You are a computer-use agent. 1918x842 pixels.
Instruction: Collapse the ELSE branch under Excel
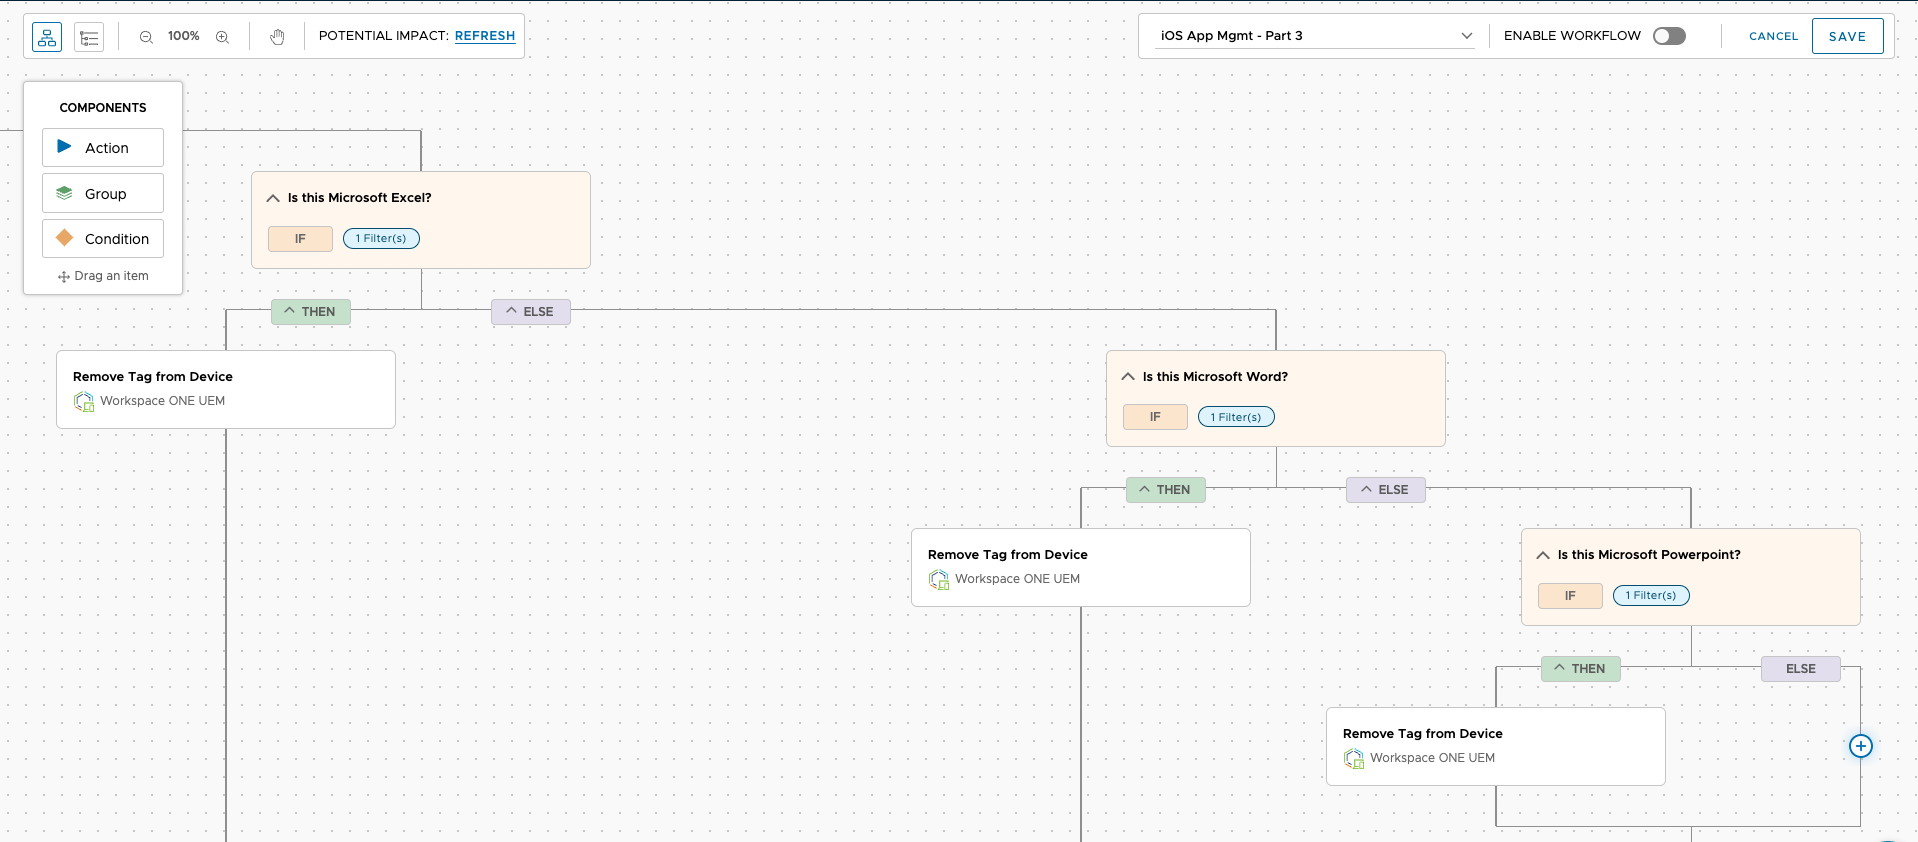(531, 312)
